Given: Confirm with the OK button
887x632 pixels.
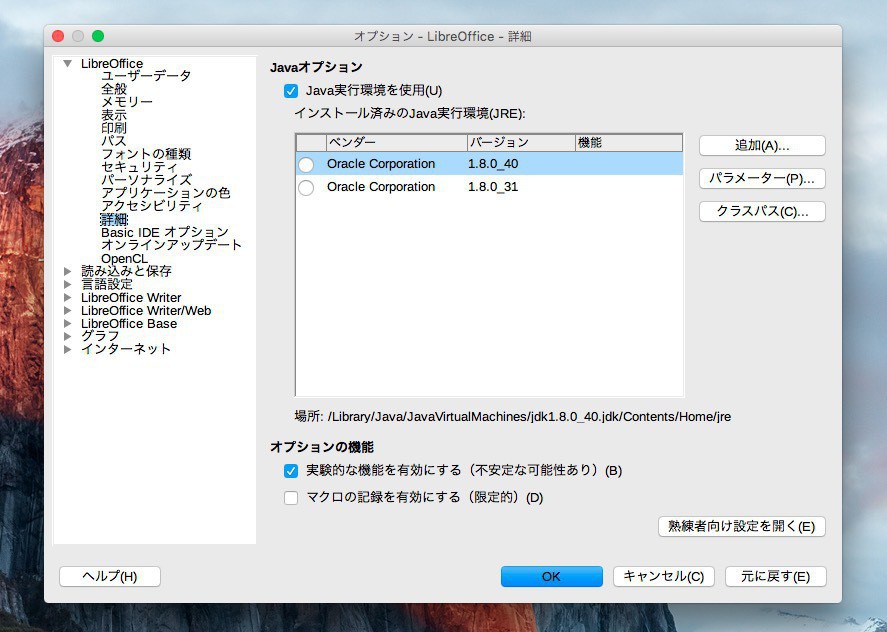Looking at the screenshot, I should click(552, 577).
